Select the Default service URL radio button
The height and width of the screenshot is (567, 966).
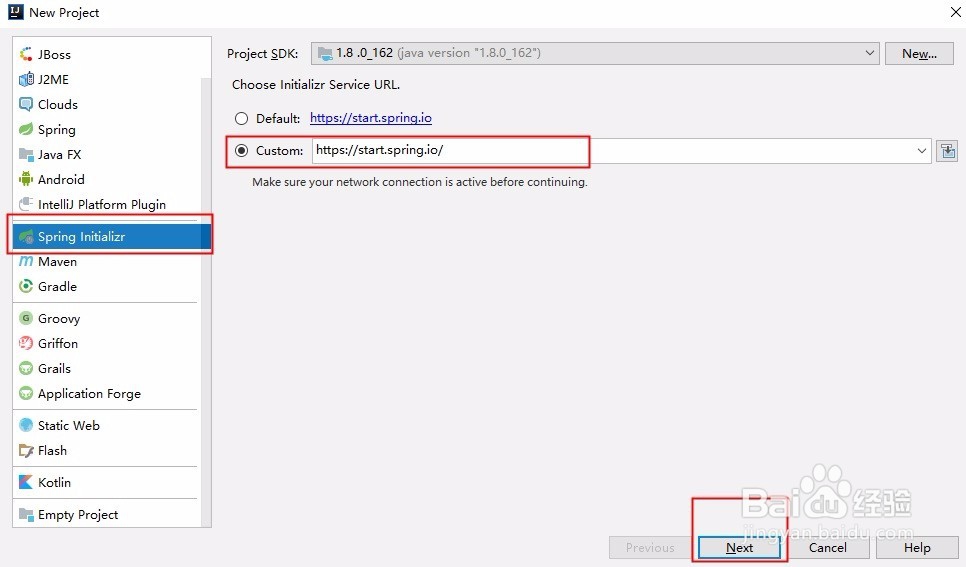pyautogui.click(x=242, y=118)
